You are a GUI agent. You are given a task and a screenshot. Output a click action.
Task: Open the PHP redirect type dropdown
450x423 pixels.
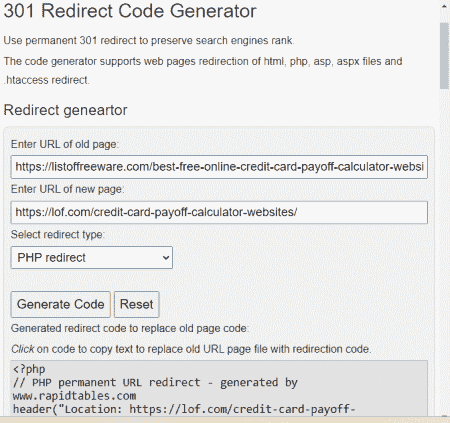[92, 257]
